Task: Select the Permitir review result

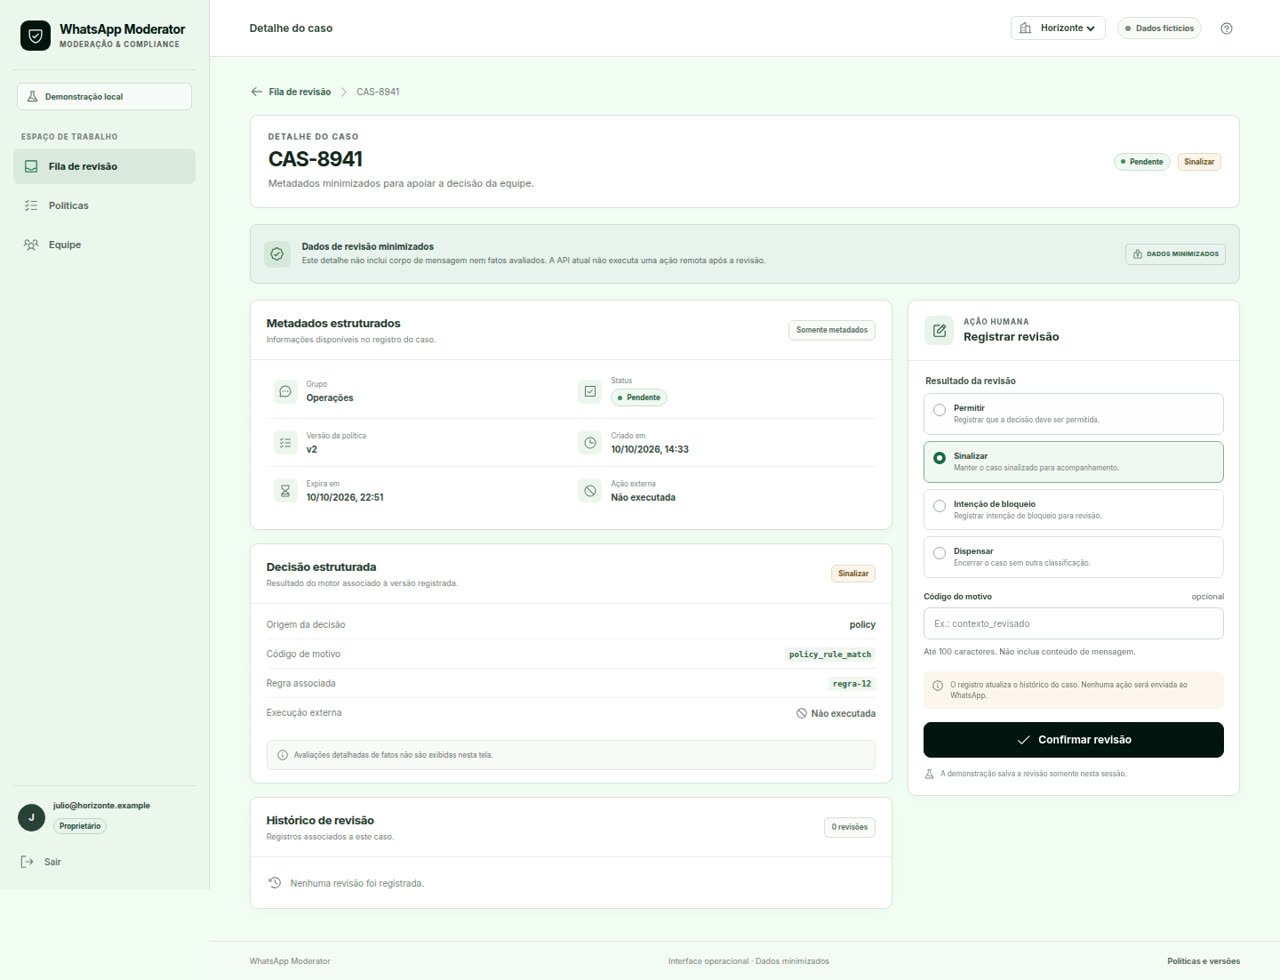Action: click(x=1073, y=414)
